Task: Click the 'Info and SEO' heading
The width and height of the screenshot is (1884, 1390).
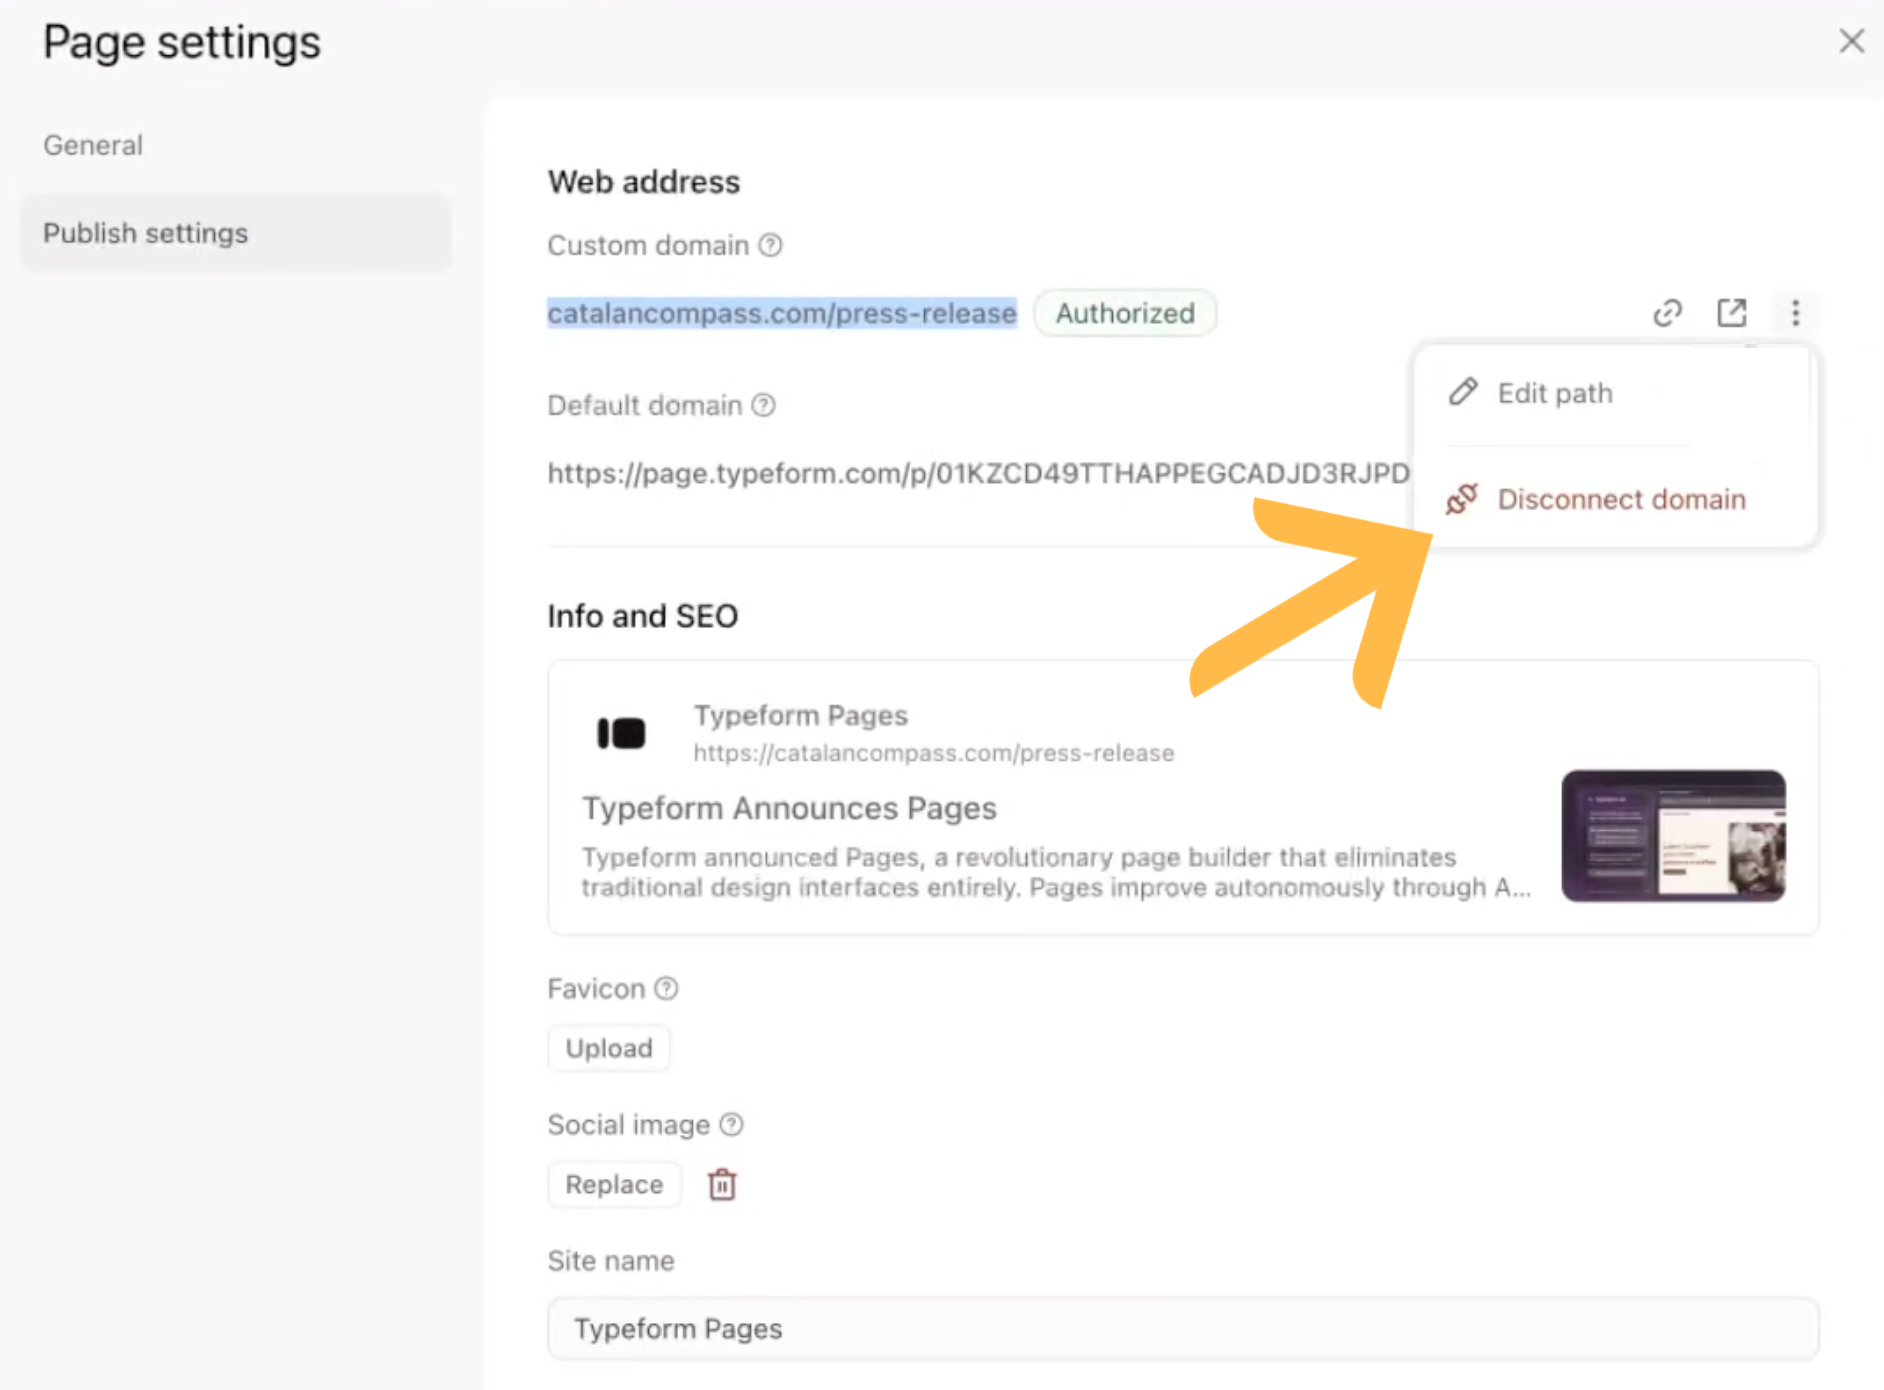Action: click(x=643, y=616)
